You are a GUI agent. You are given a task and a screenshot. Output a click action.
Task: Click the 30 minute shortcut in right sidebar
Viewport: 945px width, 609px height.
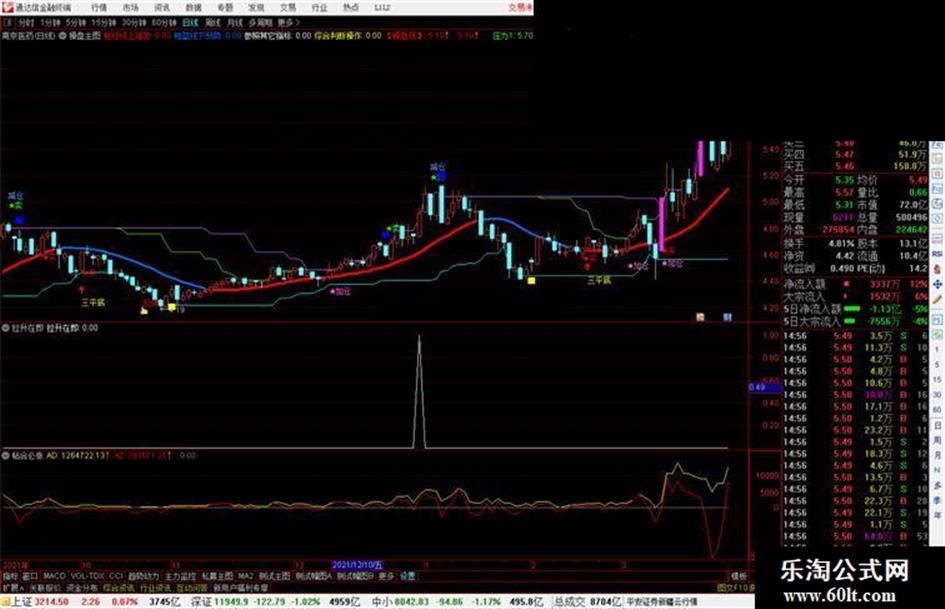937,395
